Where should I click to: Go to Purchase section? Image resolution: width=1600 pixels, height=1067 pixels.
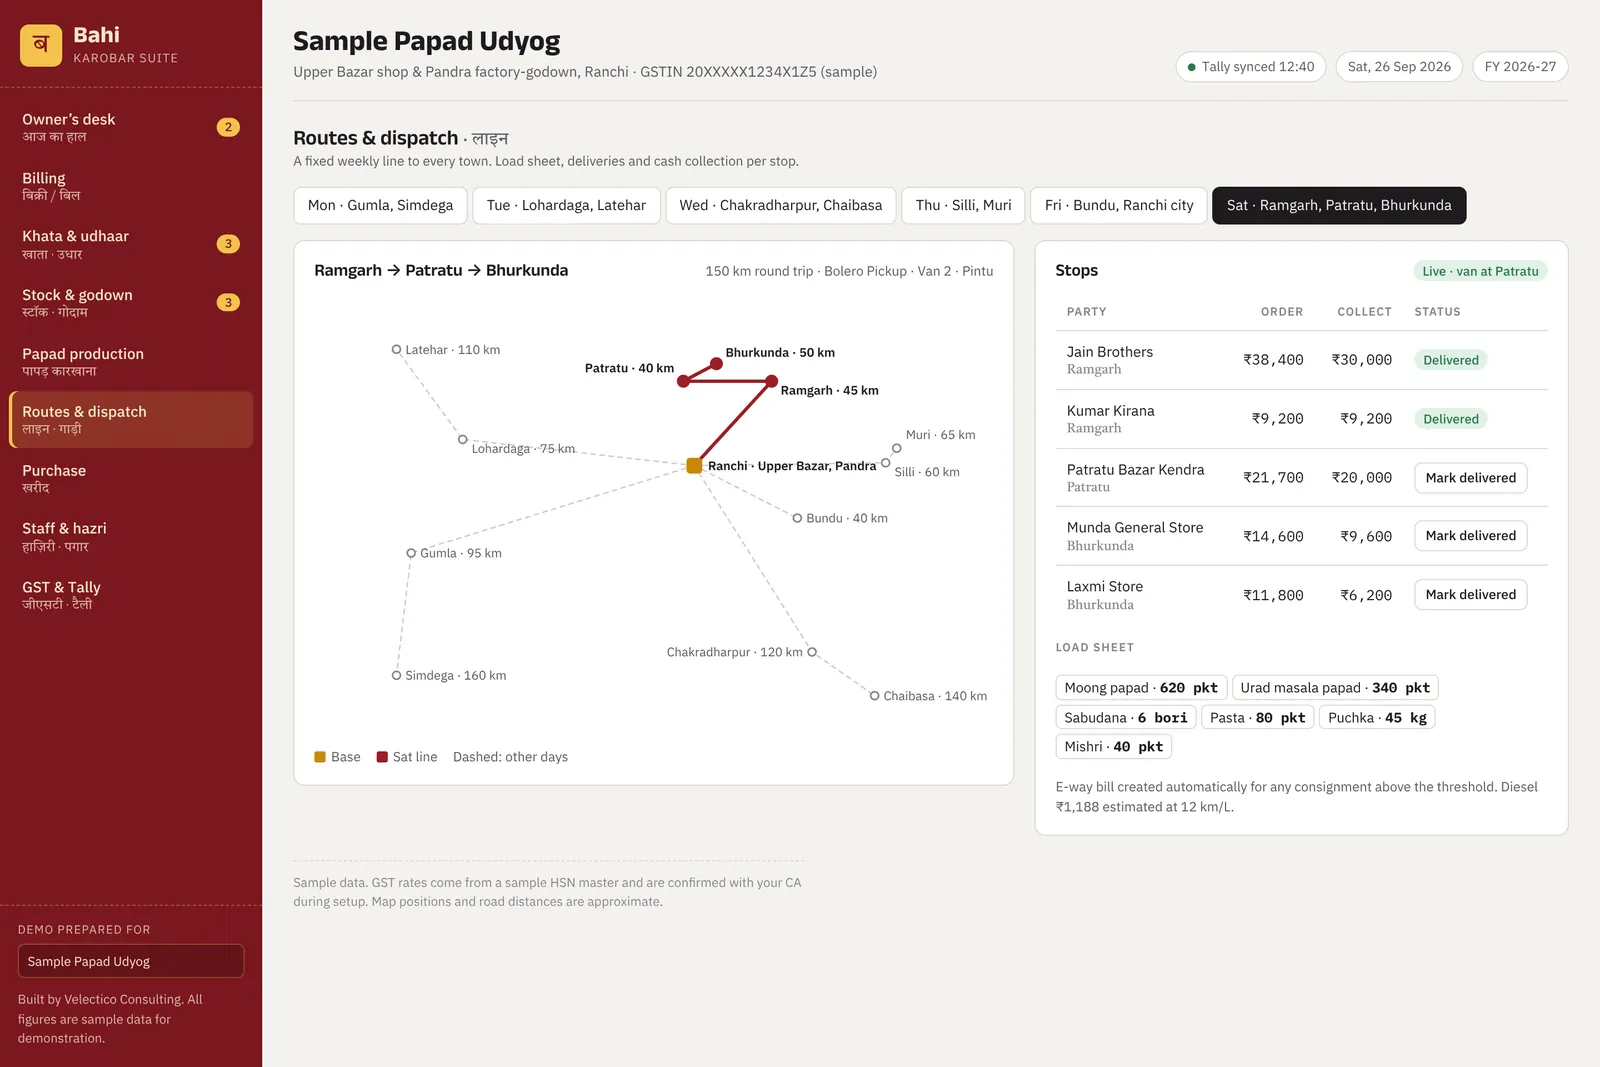click(x=131, y=478)
